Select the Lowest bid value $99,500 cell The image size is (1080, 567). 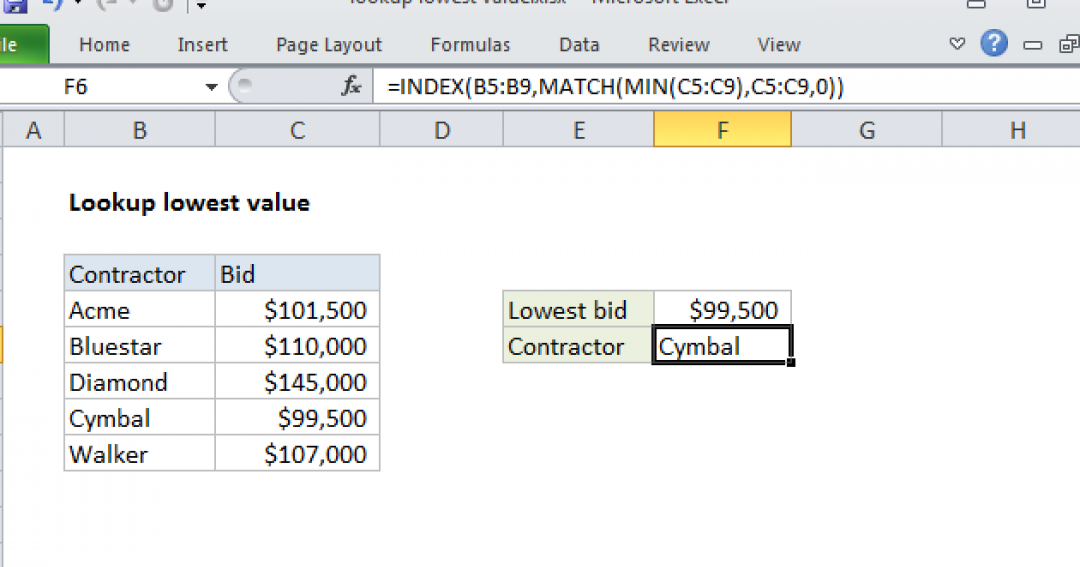coord(722,310)
